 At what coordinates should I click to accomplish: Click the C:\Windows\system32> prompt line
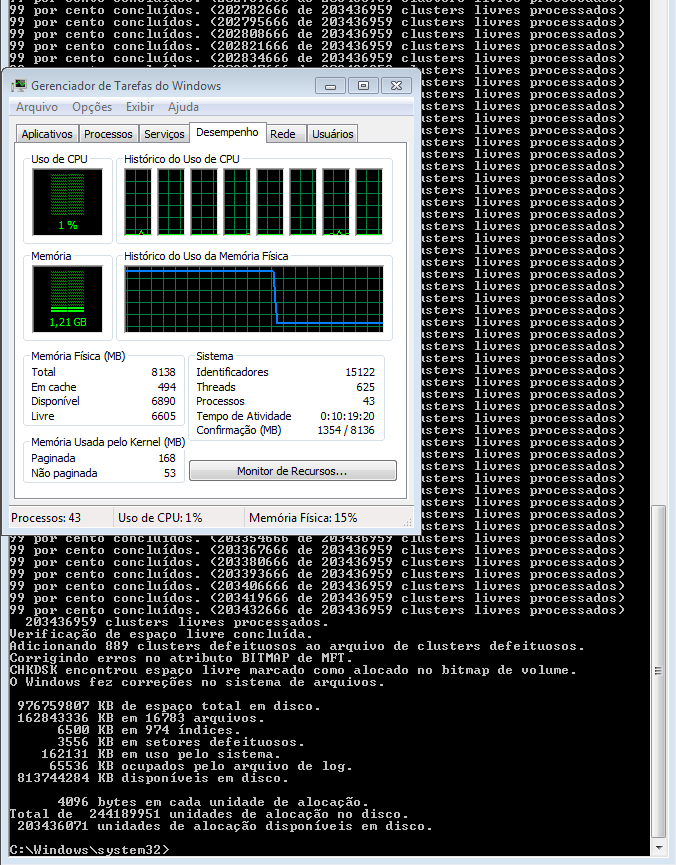89,850
